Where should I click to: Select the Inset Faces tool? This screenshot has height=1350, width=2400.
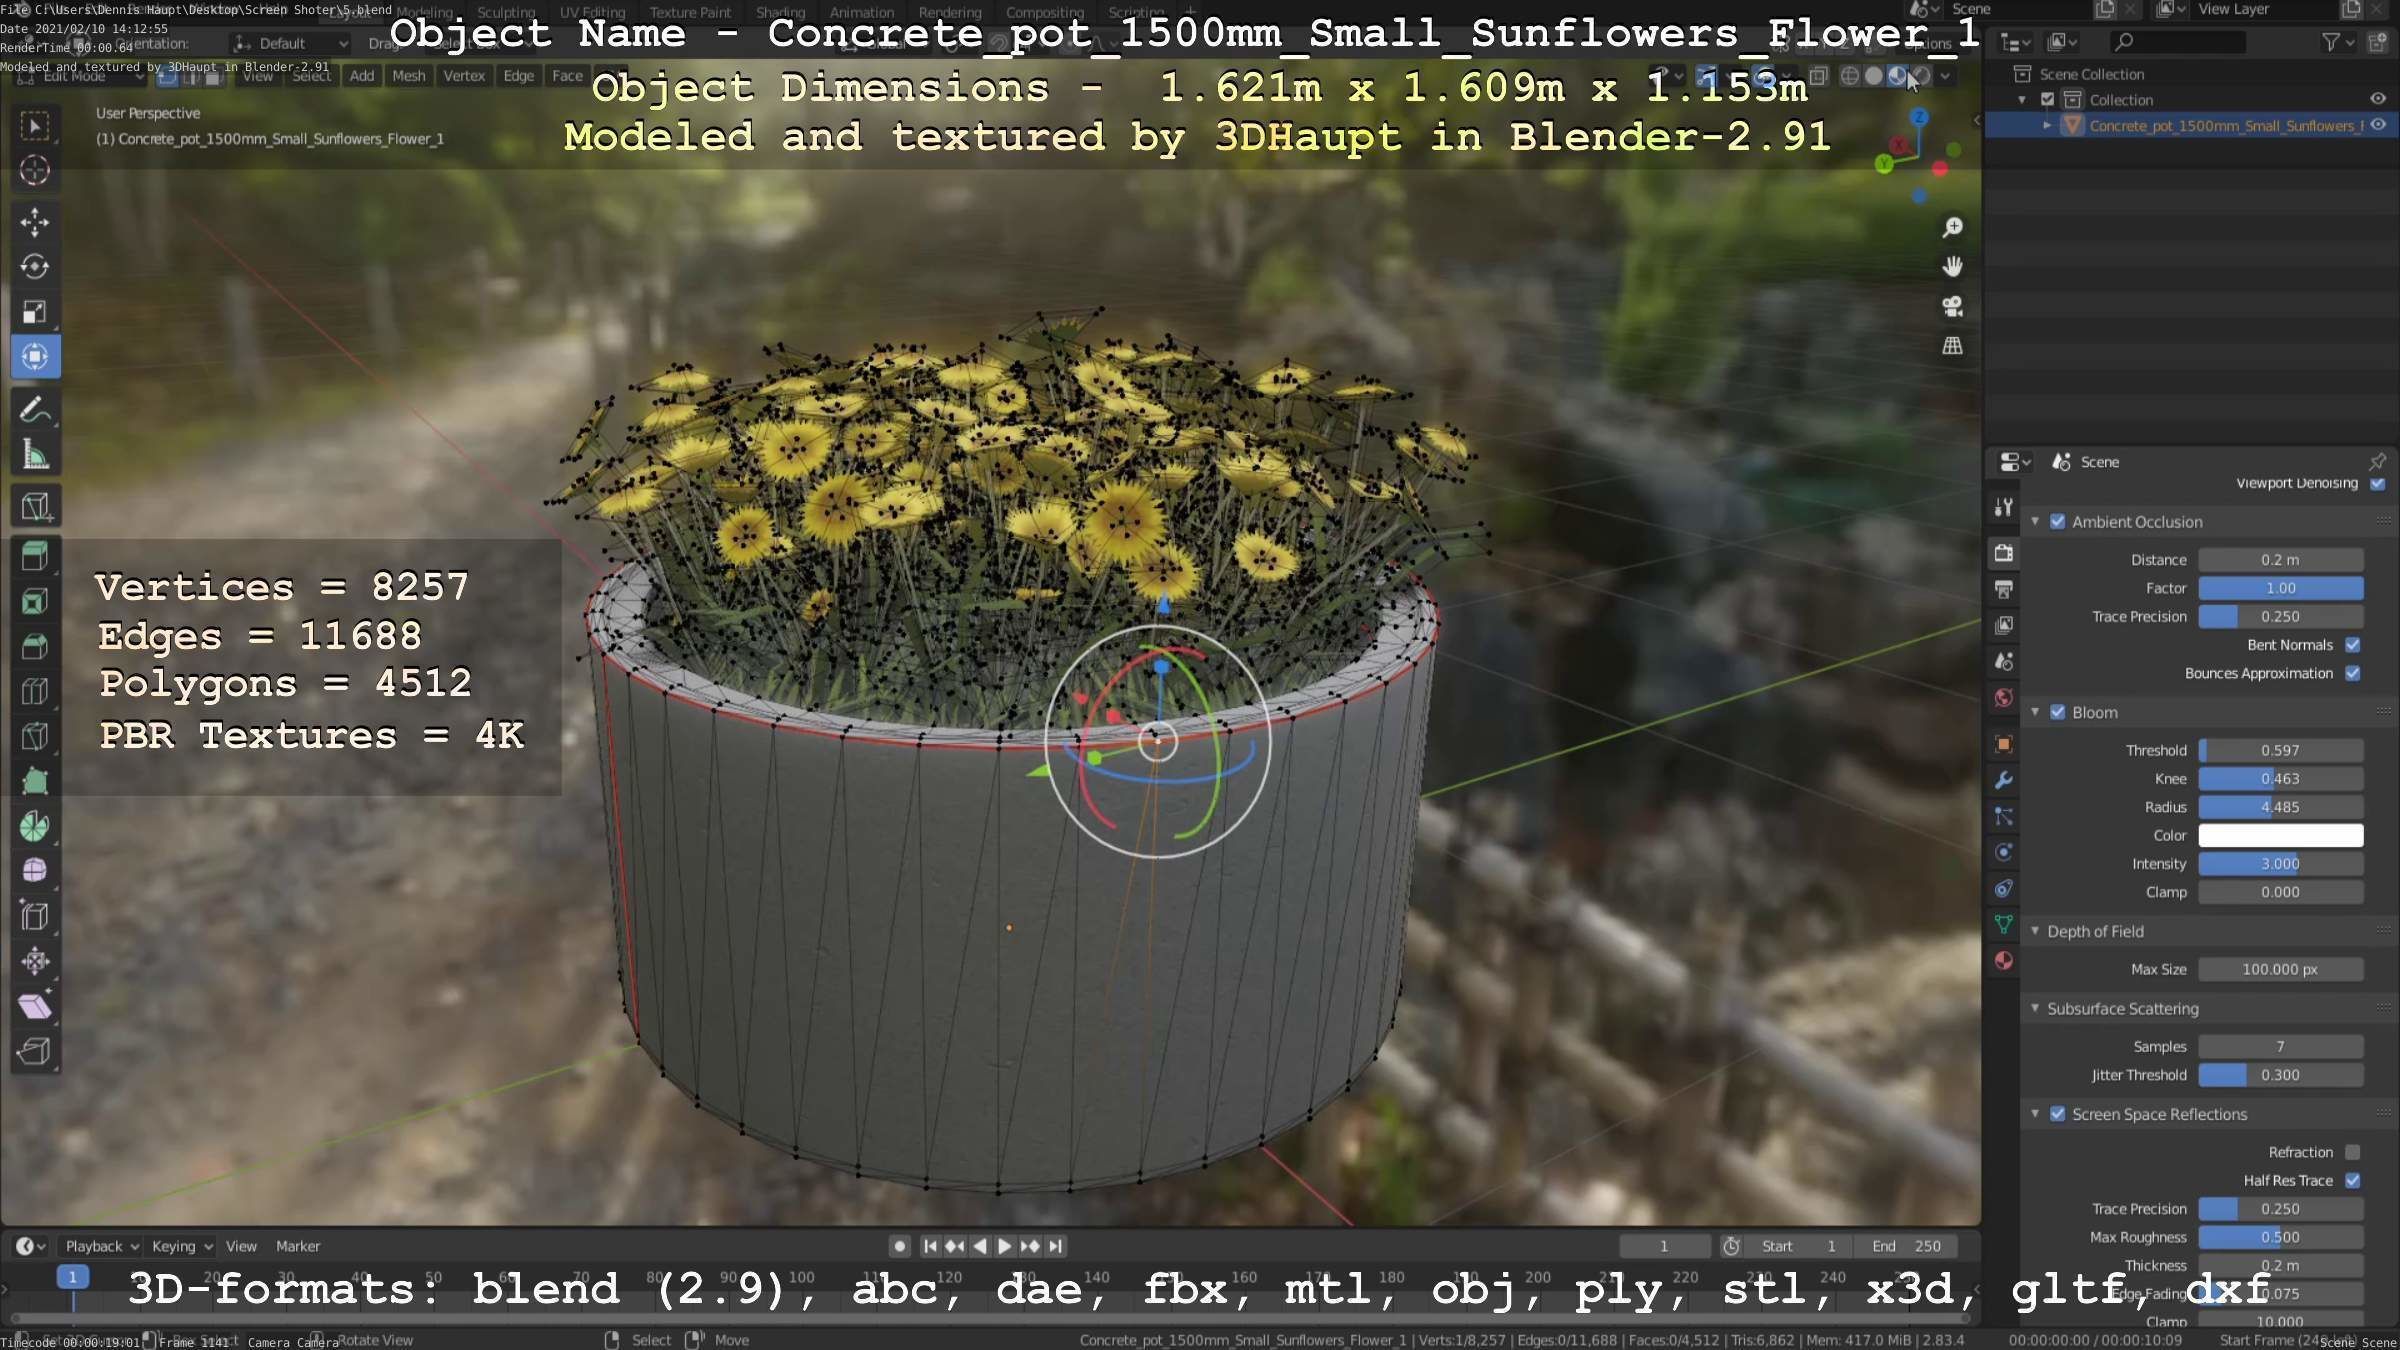35,601
